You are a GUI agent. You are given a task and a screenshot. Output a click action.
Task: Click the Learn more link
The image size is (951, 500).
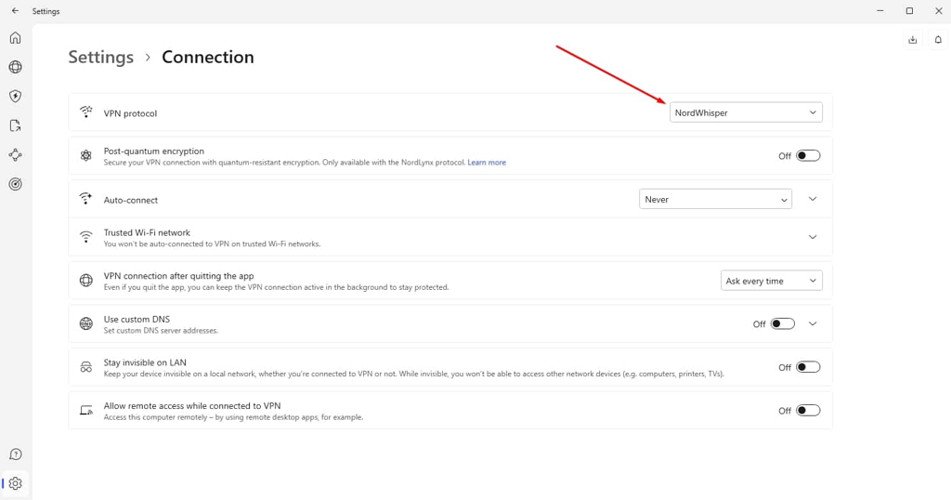point(486,162)
